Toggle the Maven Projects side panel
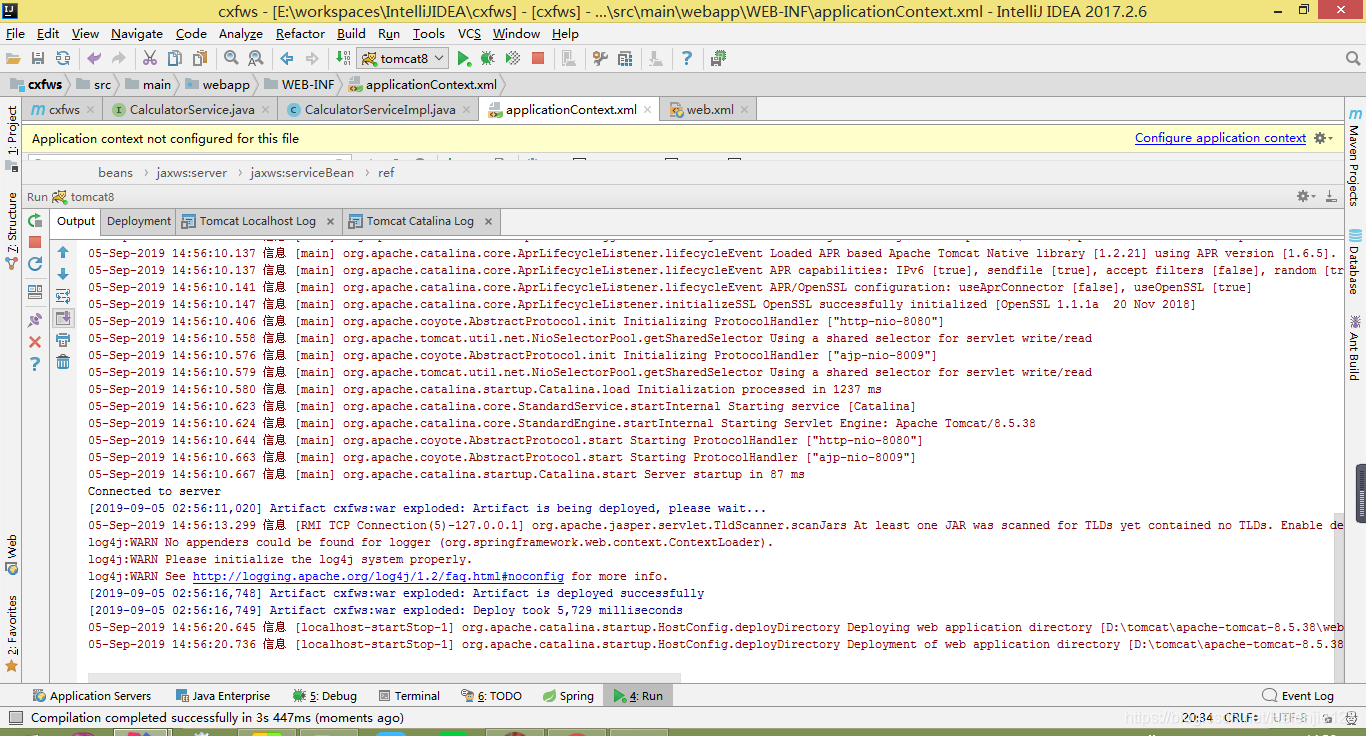Screen dimensions: 1366x736 click(x=1354, y=157)
